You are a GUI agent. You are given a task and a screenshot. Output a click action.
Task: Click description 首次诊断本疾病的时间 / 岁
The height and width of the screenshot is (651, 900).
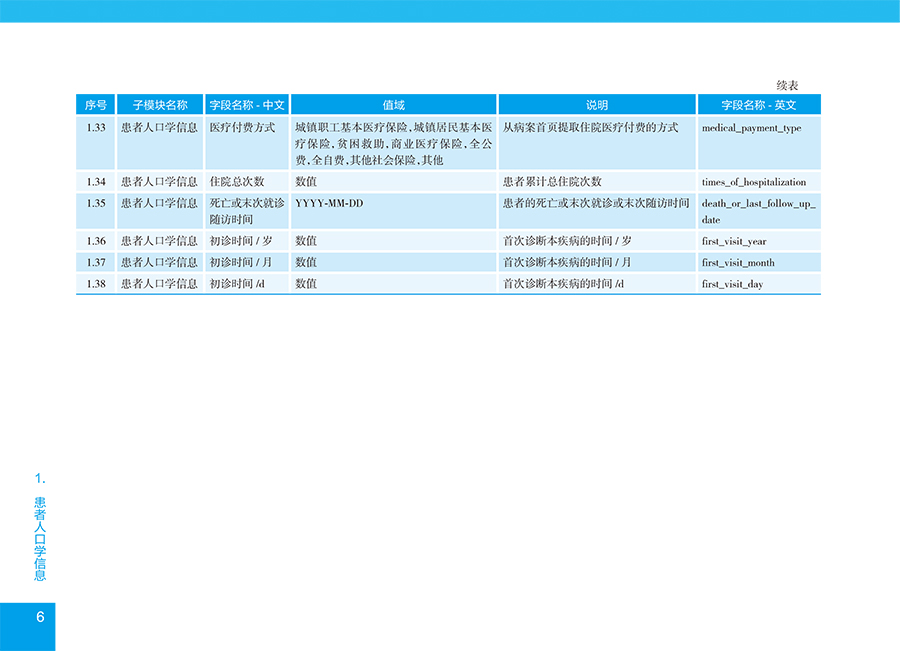[567, 241]
